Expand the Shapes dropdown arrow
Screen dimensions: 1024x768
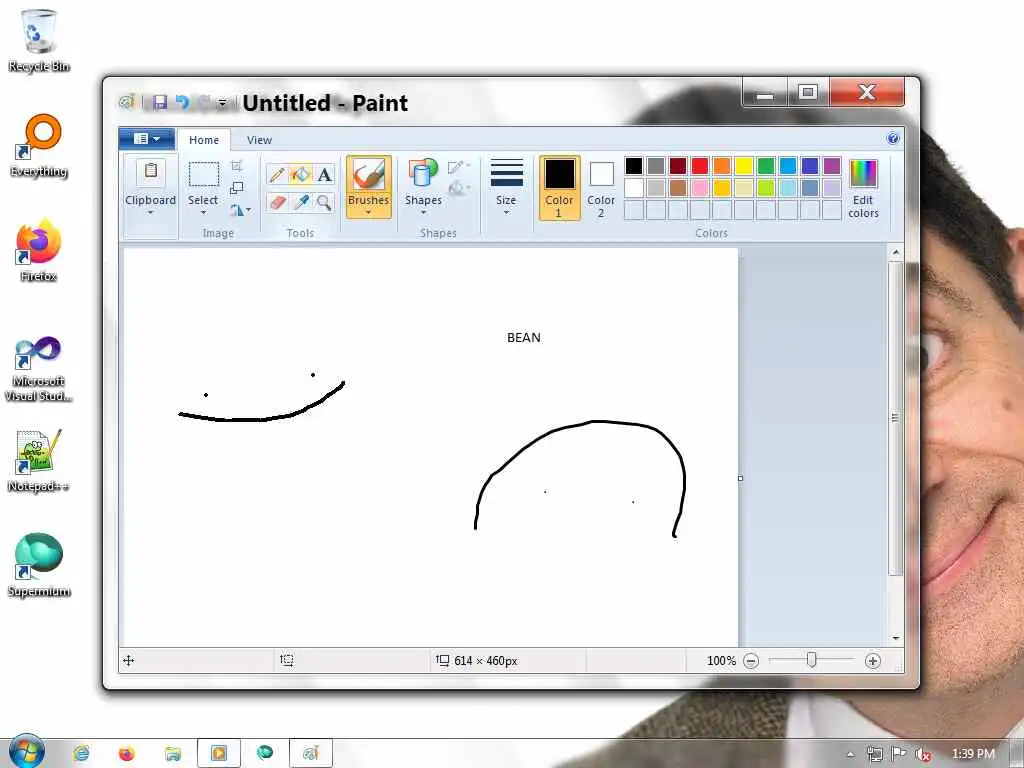point(423,212)
